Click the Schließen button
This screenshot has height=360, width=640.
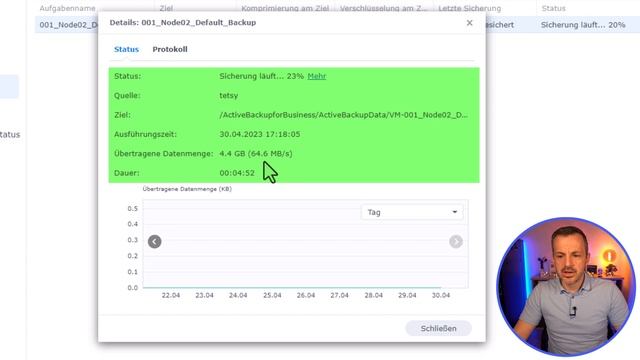pos(438,328)
